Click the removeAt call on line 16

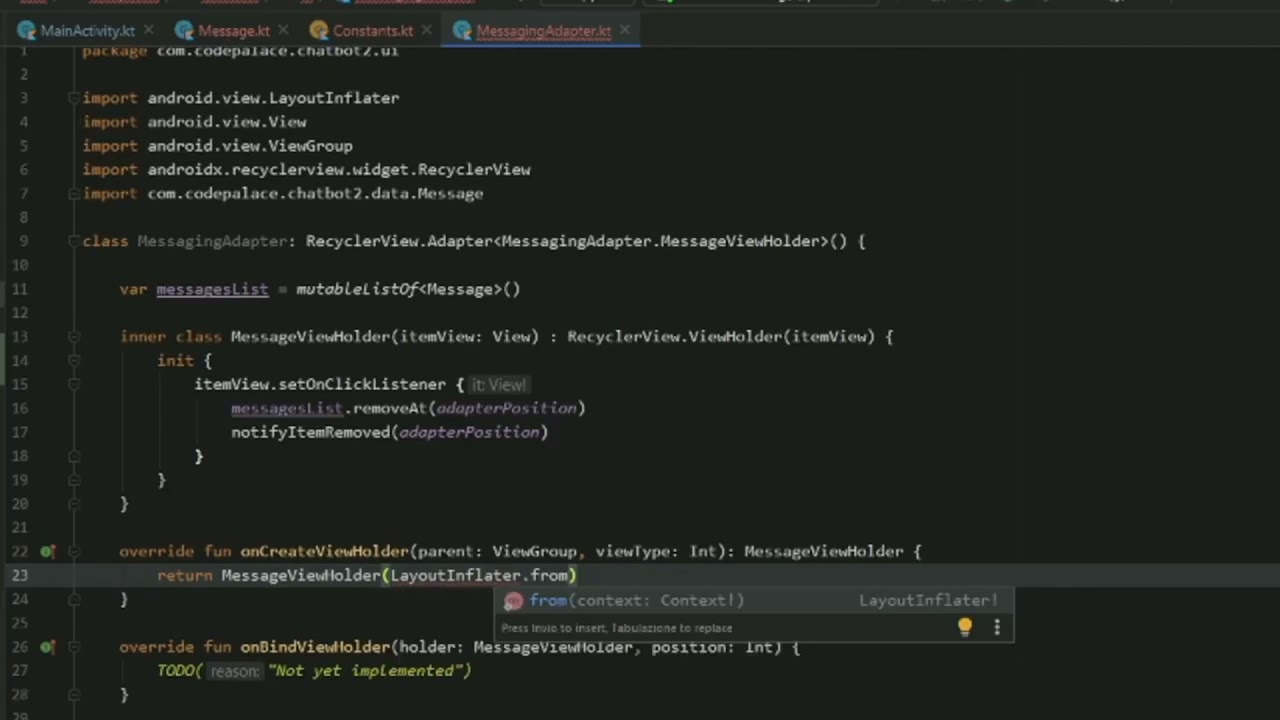pyautogui.click(x=390, y=408)
